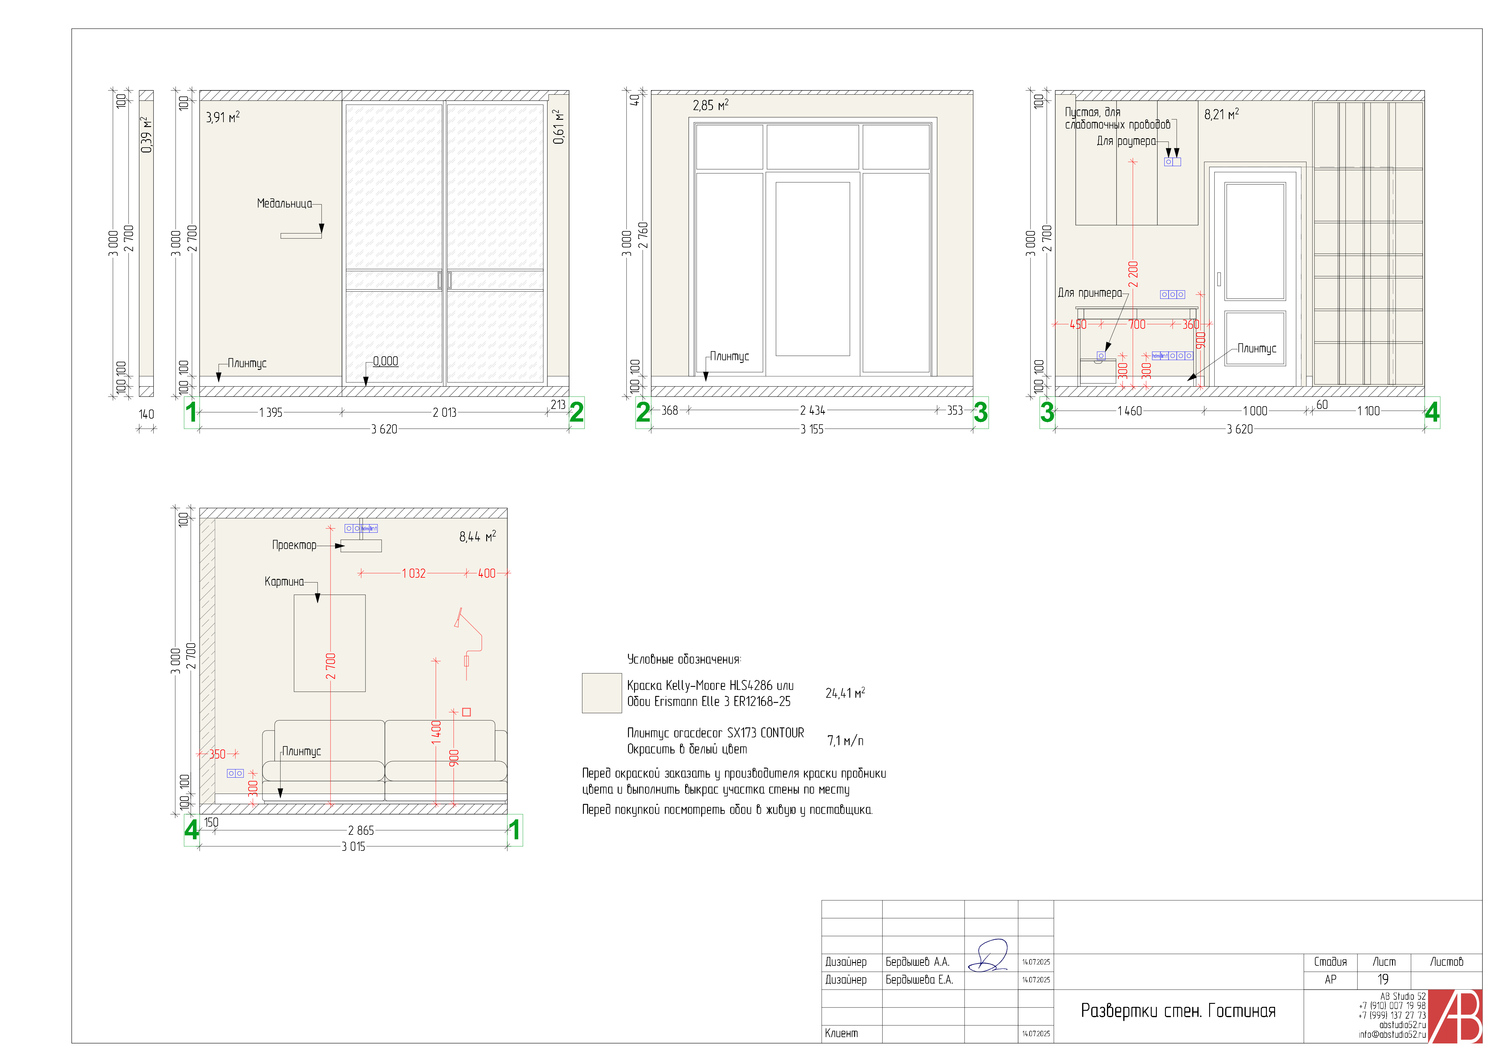Open the info@abstudio52.ru email link
The width and height of the screenshot is (1500, 1061).
pyautogui.click(x=1392, y=1035)
